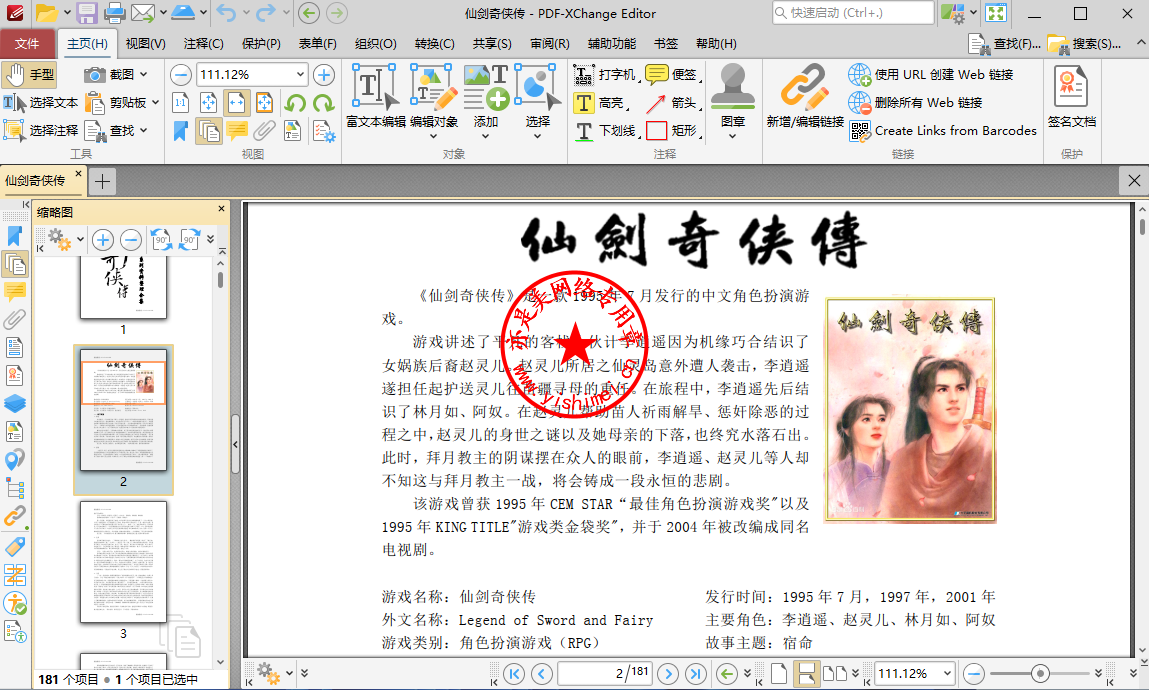Select the Hand (手型) tool

[29, 75]
